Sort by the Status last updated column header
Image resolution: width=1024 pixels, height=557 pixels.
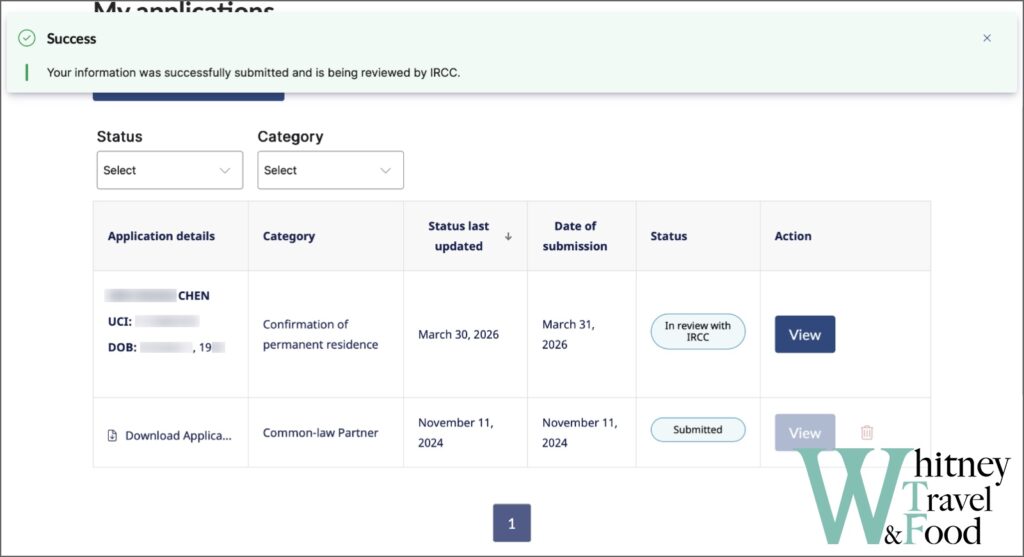[458, 236]
